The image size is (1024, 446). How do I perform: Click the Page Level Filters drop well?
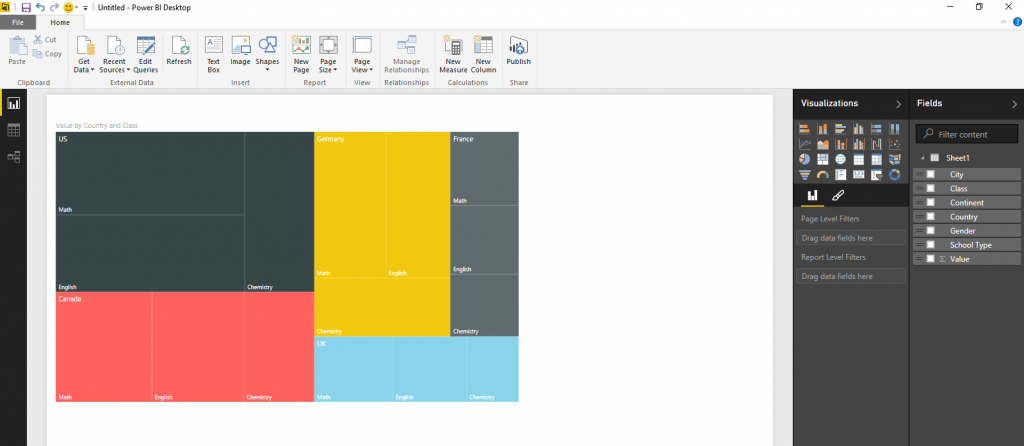coord(851,238)
